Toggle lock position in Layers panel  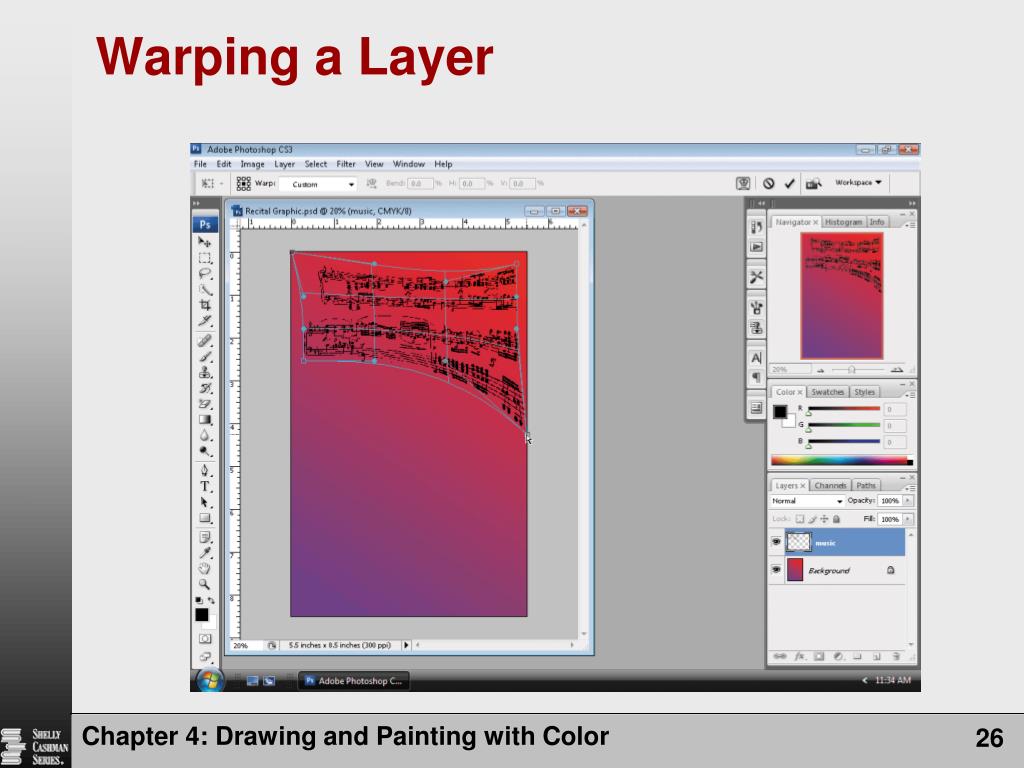click(824, 519)
